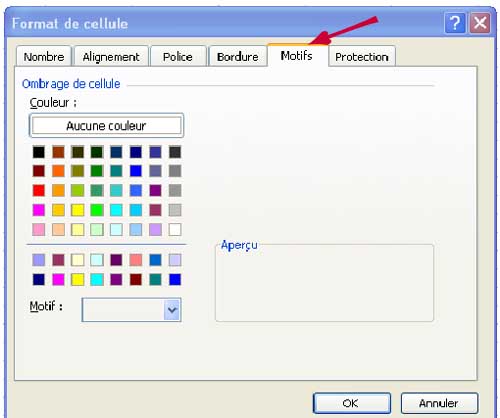Viewport: 500px width, 418px height.
Task: Click the Motif label
Action: 46,306
